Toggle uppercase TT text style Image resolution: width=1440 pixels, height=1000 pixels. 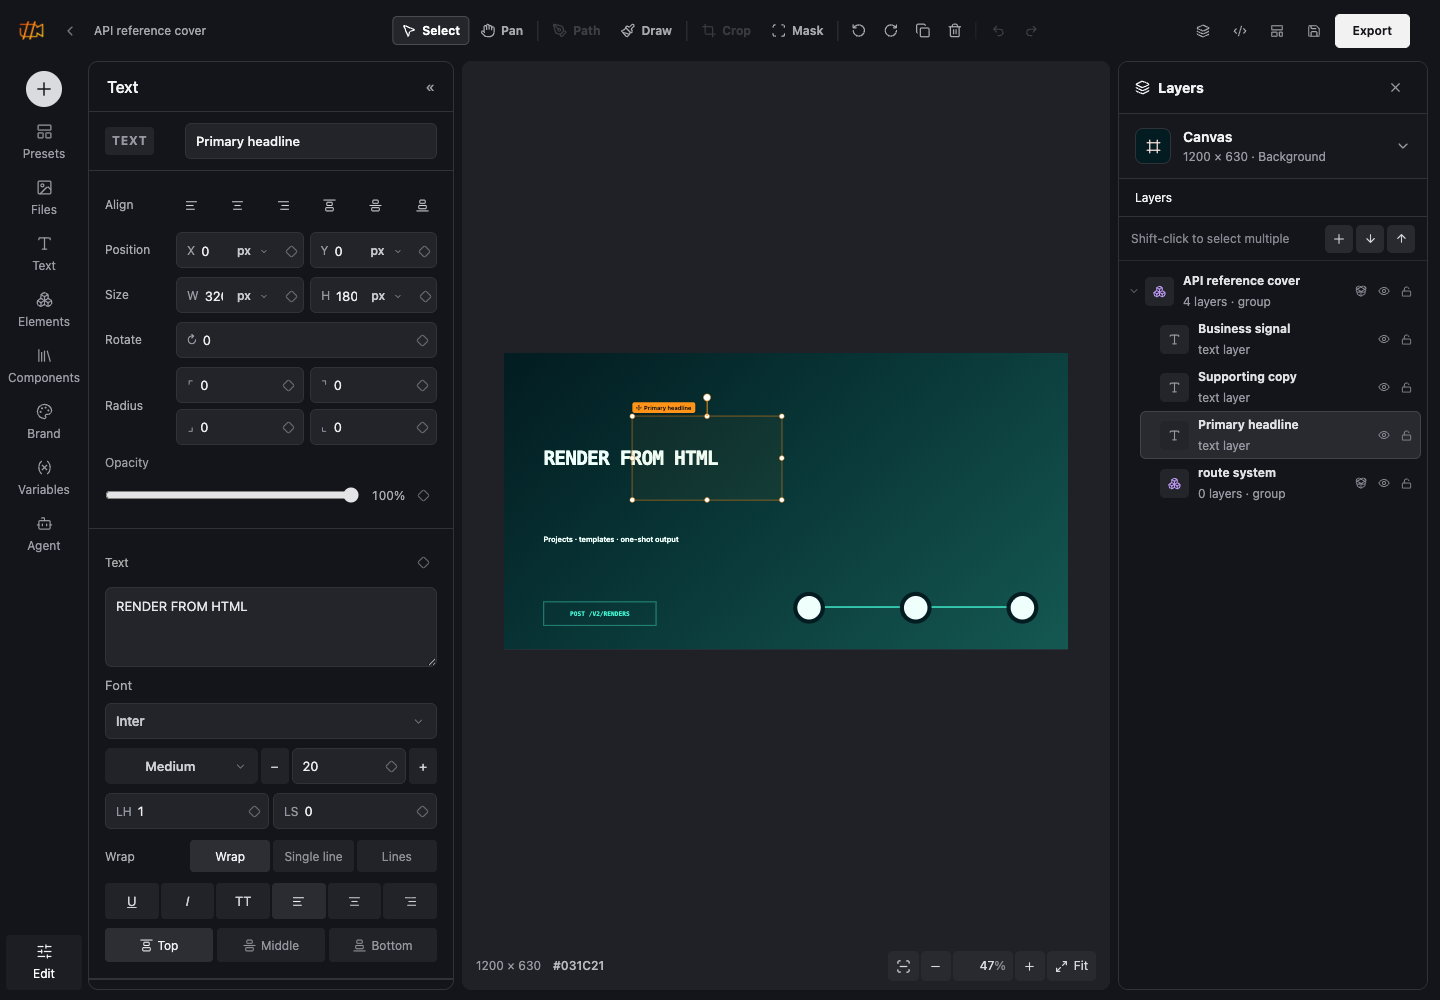coord(243,901)
